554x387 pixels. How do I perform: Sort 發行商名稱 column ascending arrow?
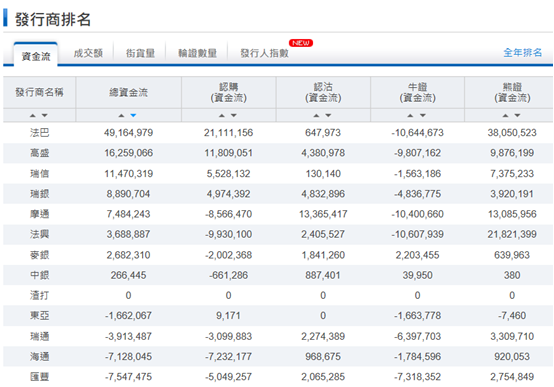tap(33, 116)
